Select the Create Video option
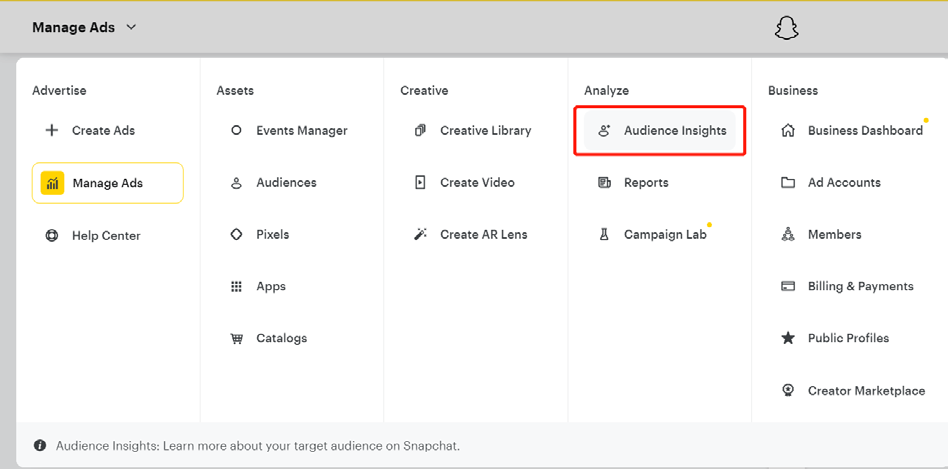The height and width of the screenshot is (469, 948). point(476,183)
